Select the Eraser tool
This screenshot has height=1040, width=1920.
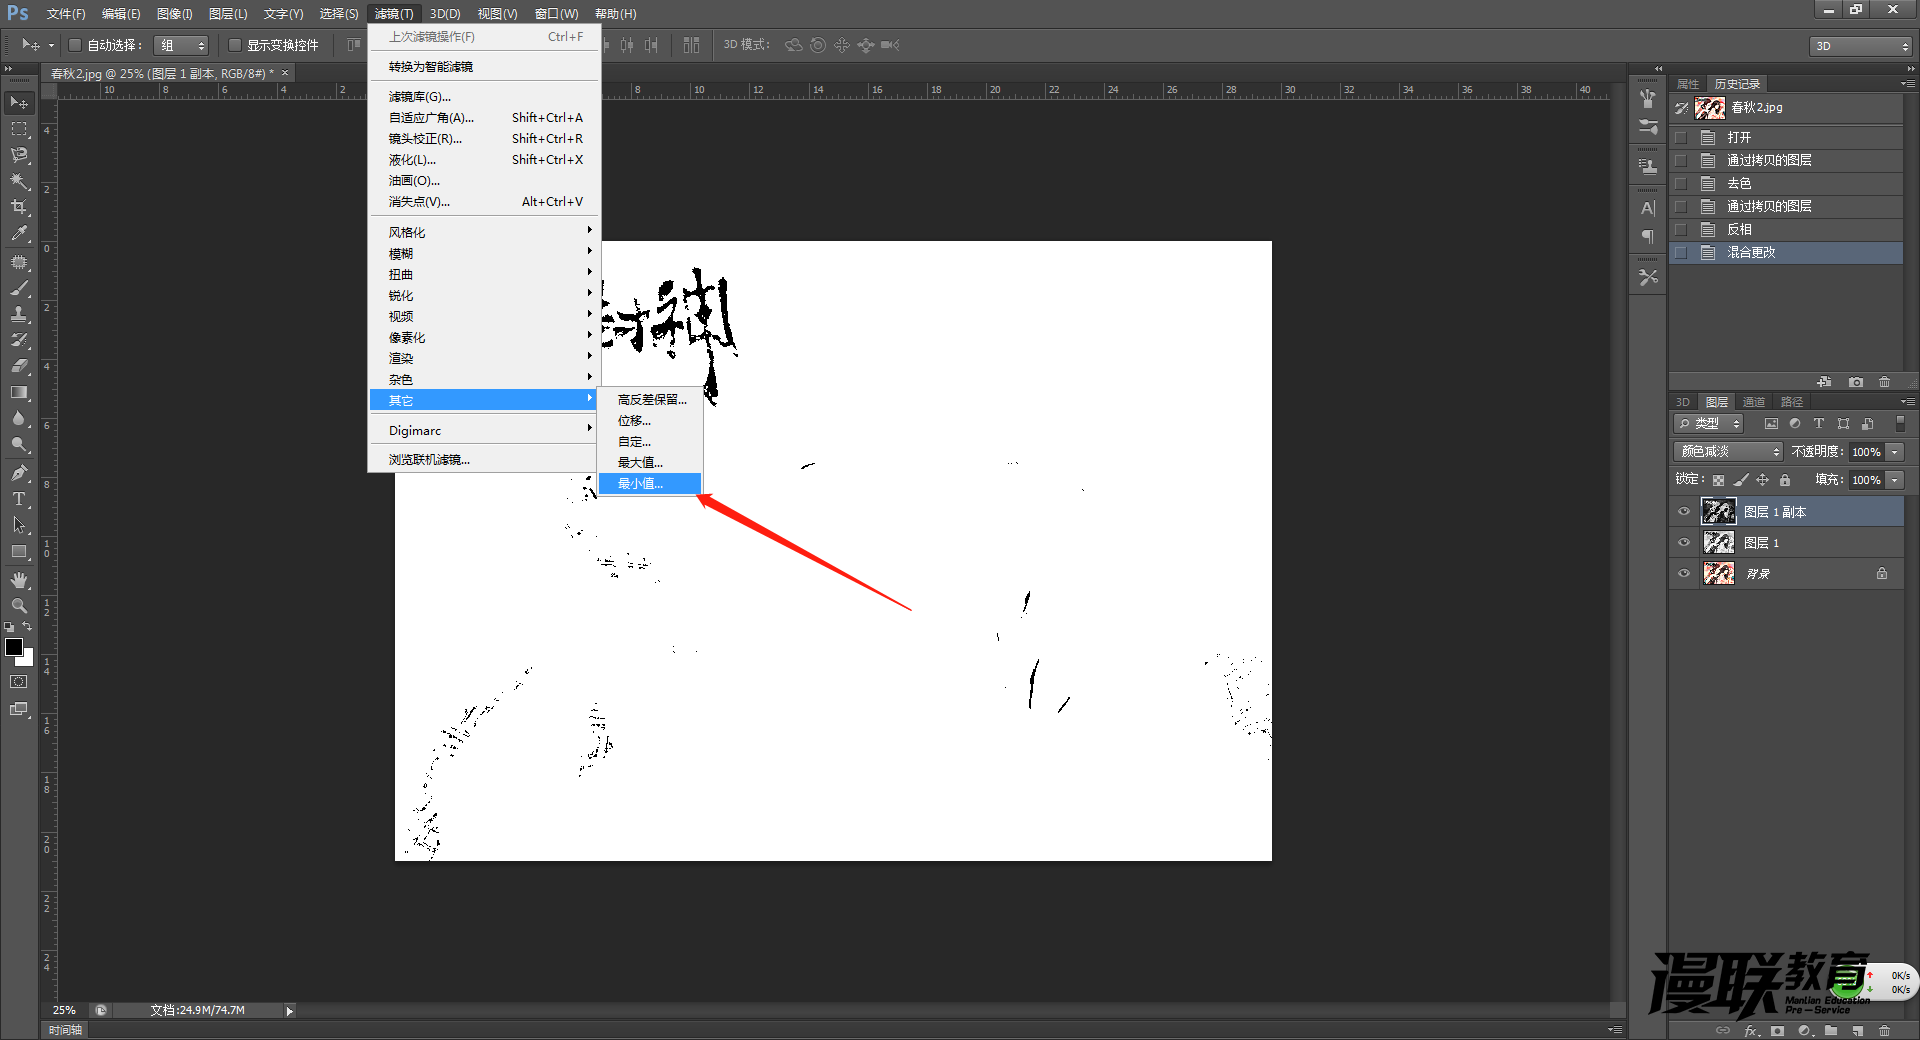(19, 366)
